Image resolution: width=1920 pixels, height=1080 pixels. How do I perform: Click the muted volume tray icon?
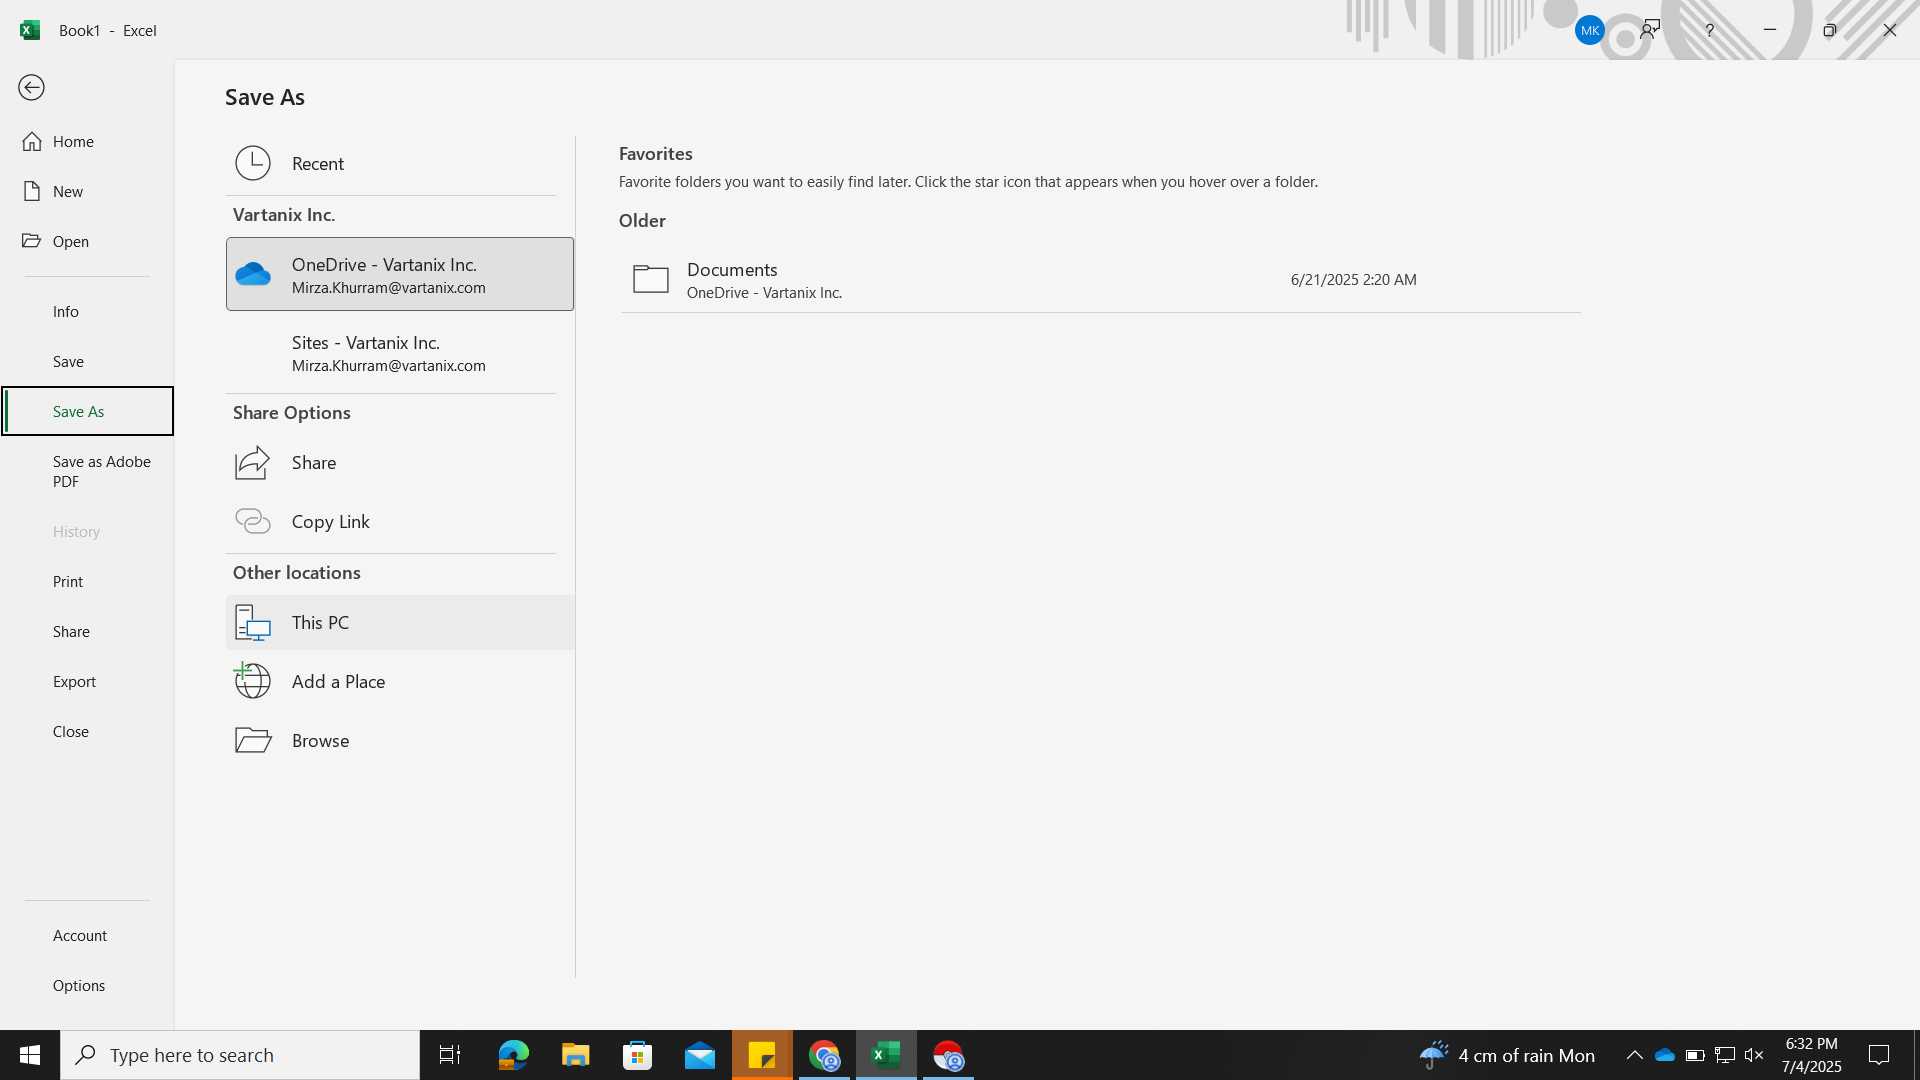[1754, 1055]
